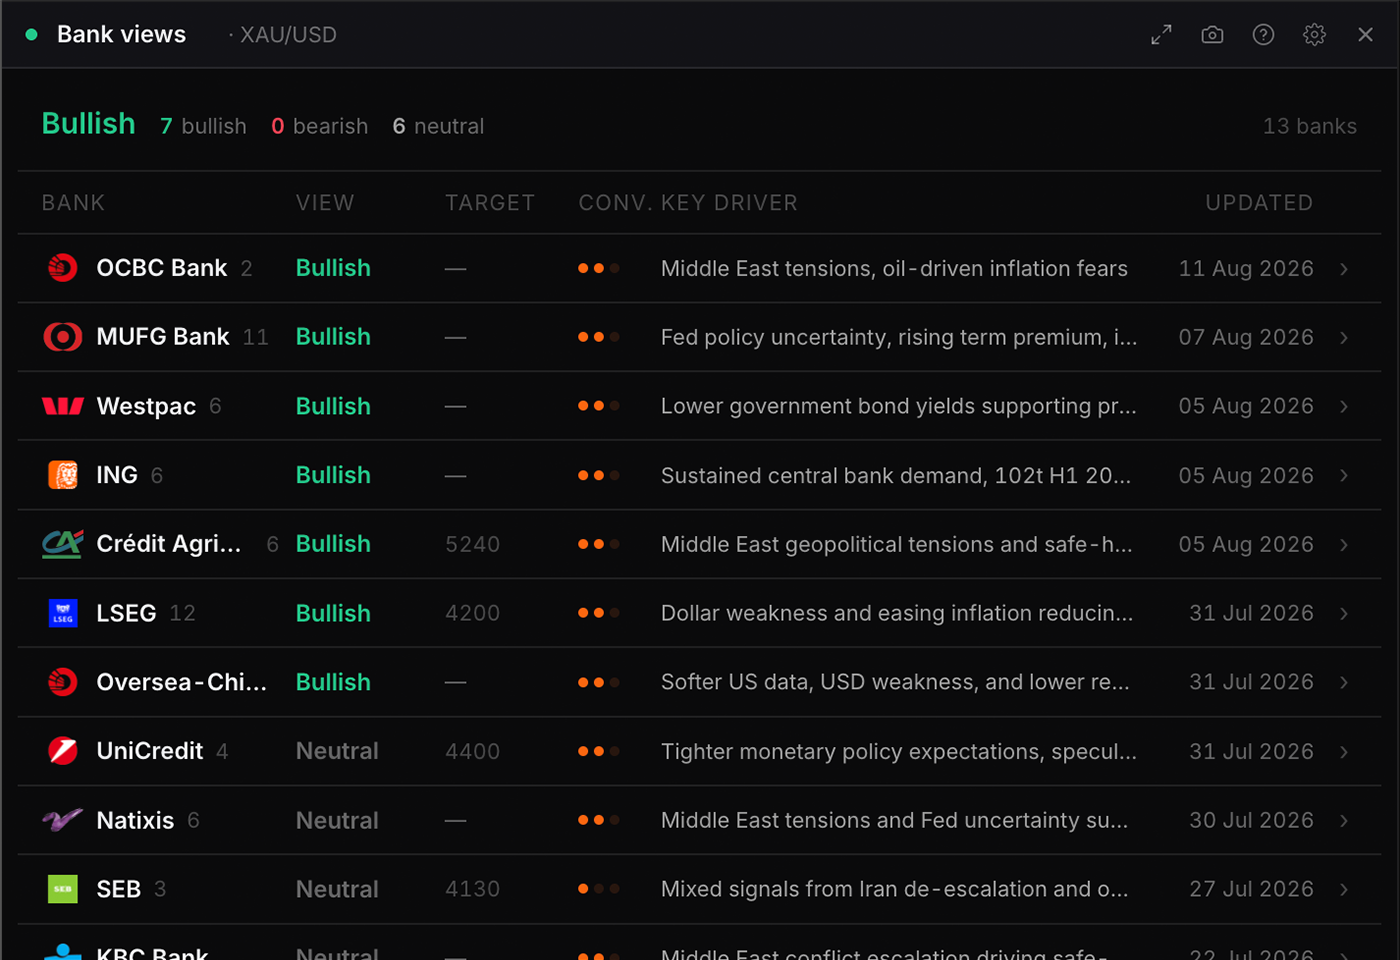Screen dimensions: 1400x960
Task: Click the 30 Jul 2026 updated date
Action: [x=1251, y=820]
